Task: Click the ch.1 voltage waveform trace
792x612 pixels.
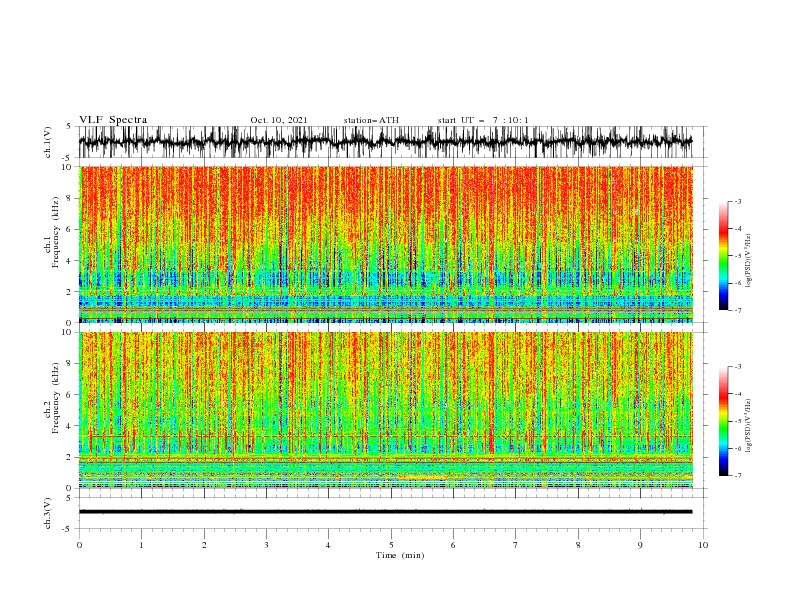Action: (x=385, y=142)
